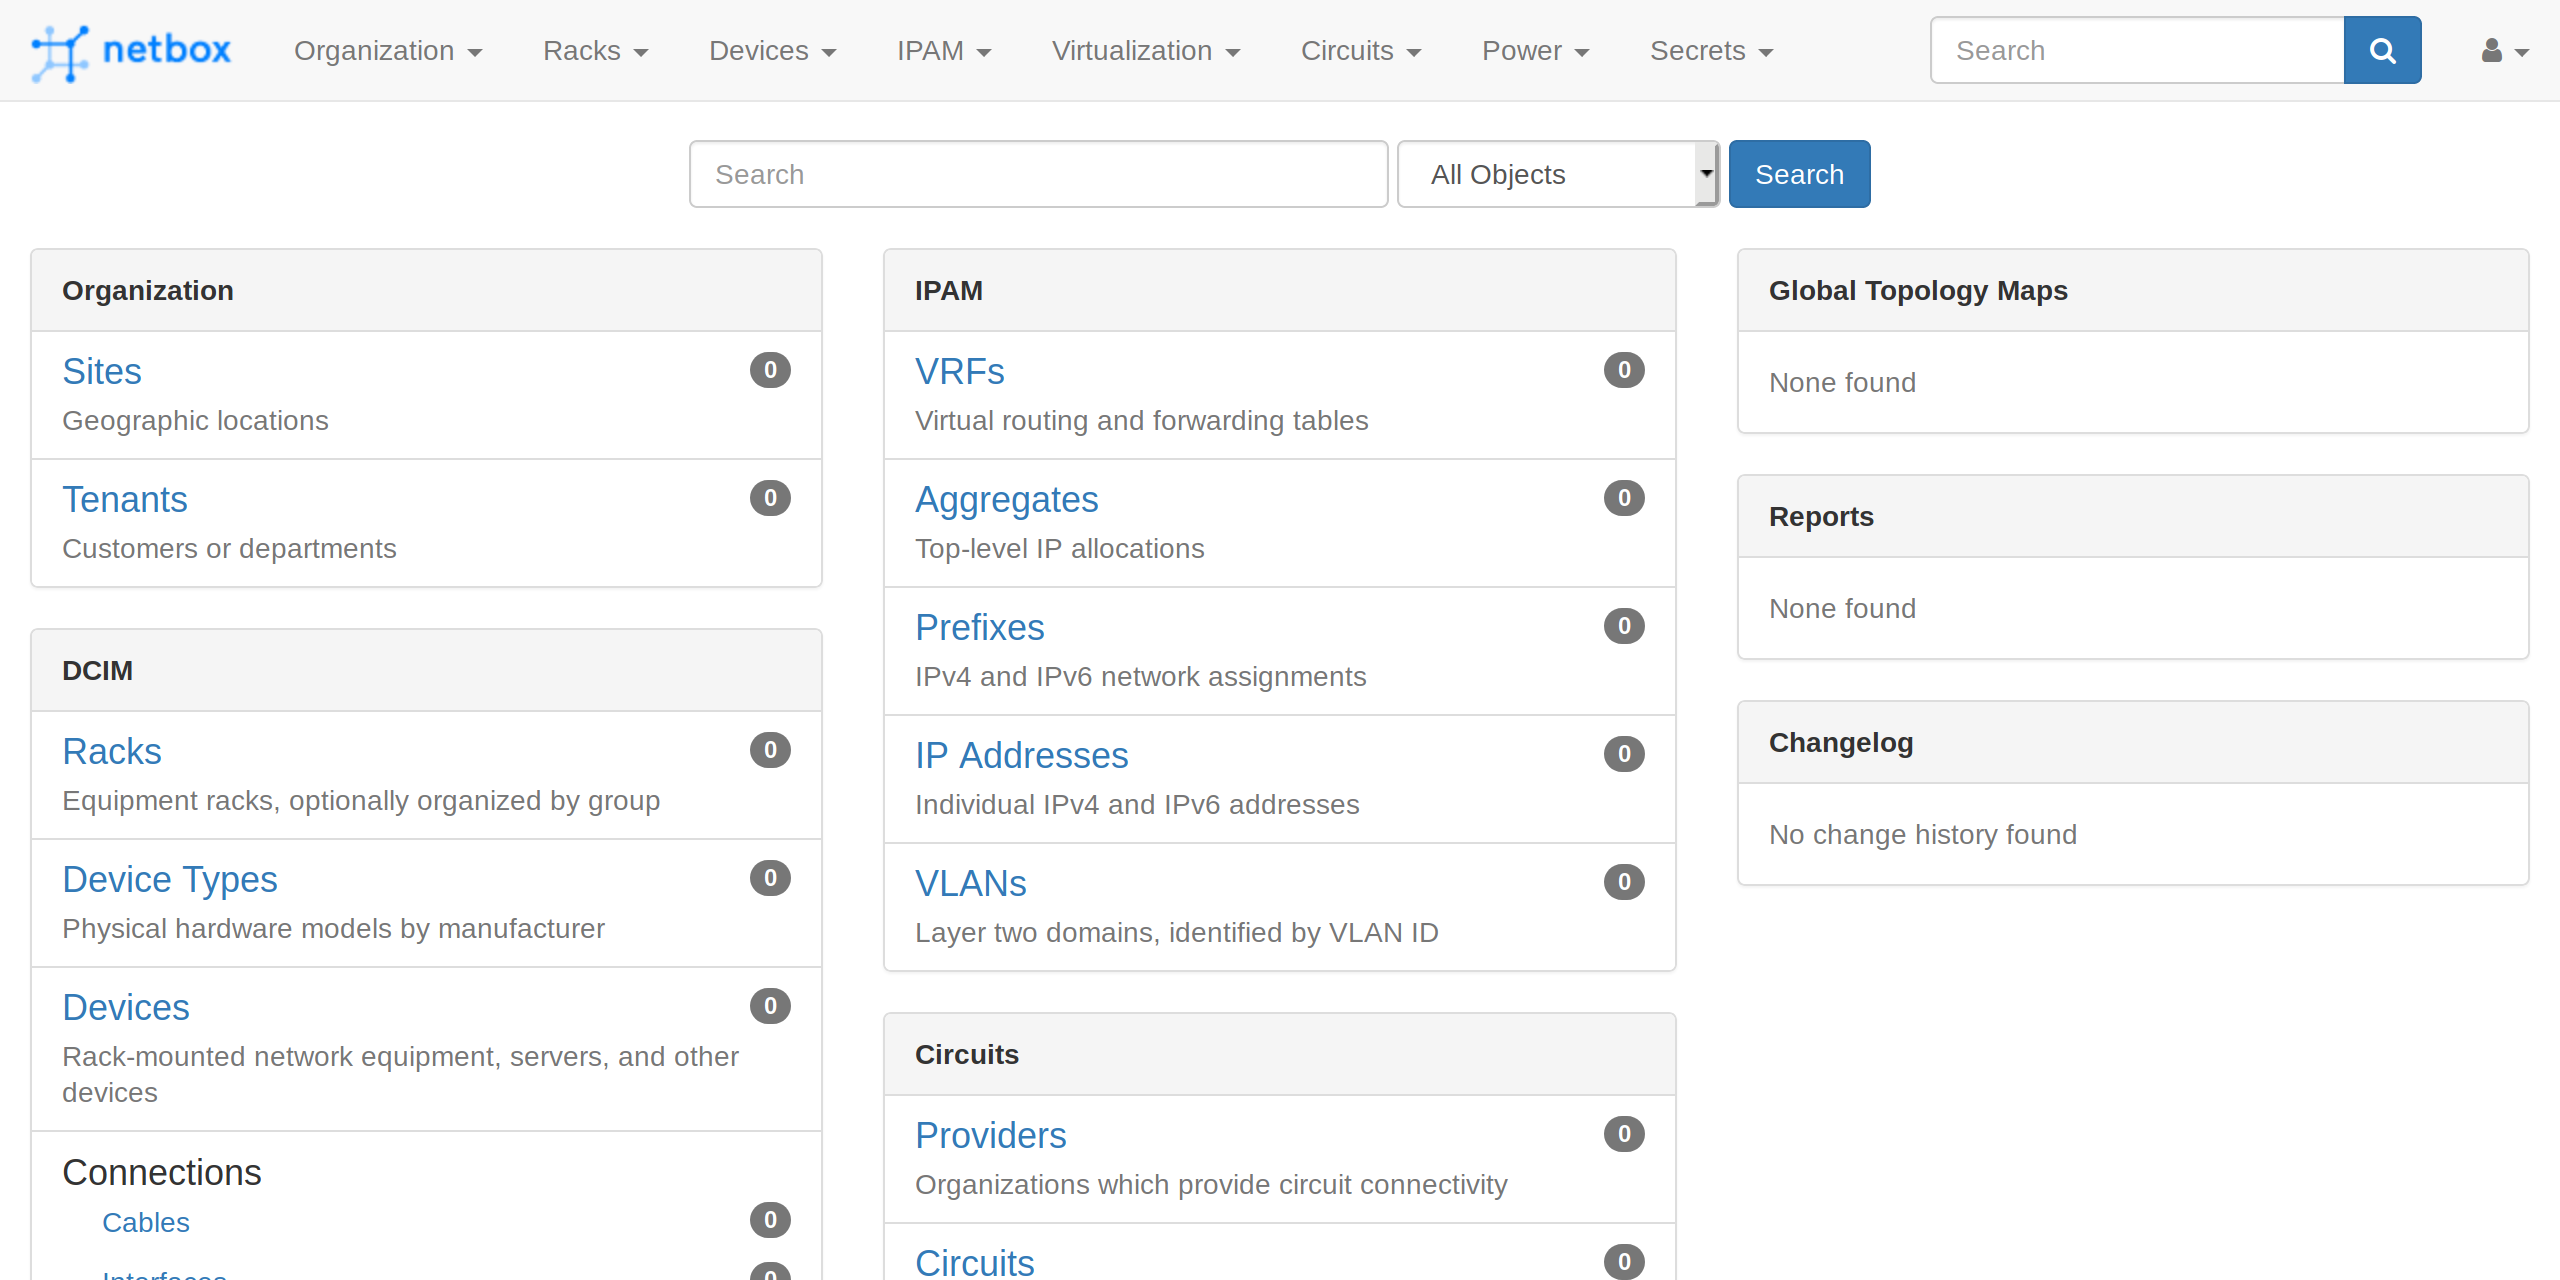
Task: Open the user account dropdown
Action: coord(2500,51)
